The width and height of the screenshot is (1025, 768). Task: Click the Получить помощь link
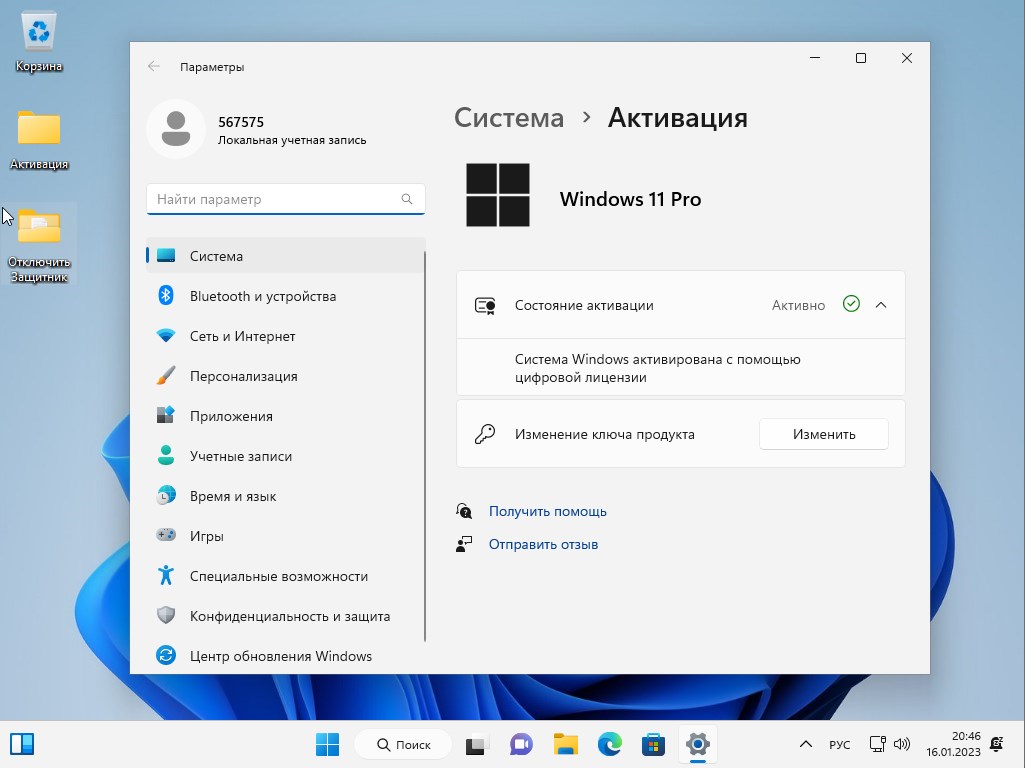tap(547, 511)
